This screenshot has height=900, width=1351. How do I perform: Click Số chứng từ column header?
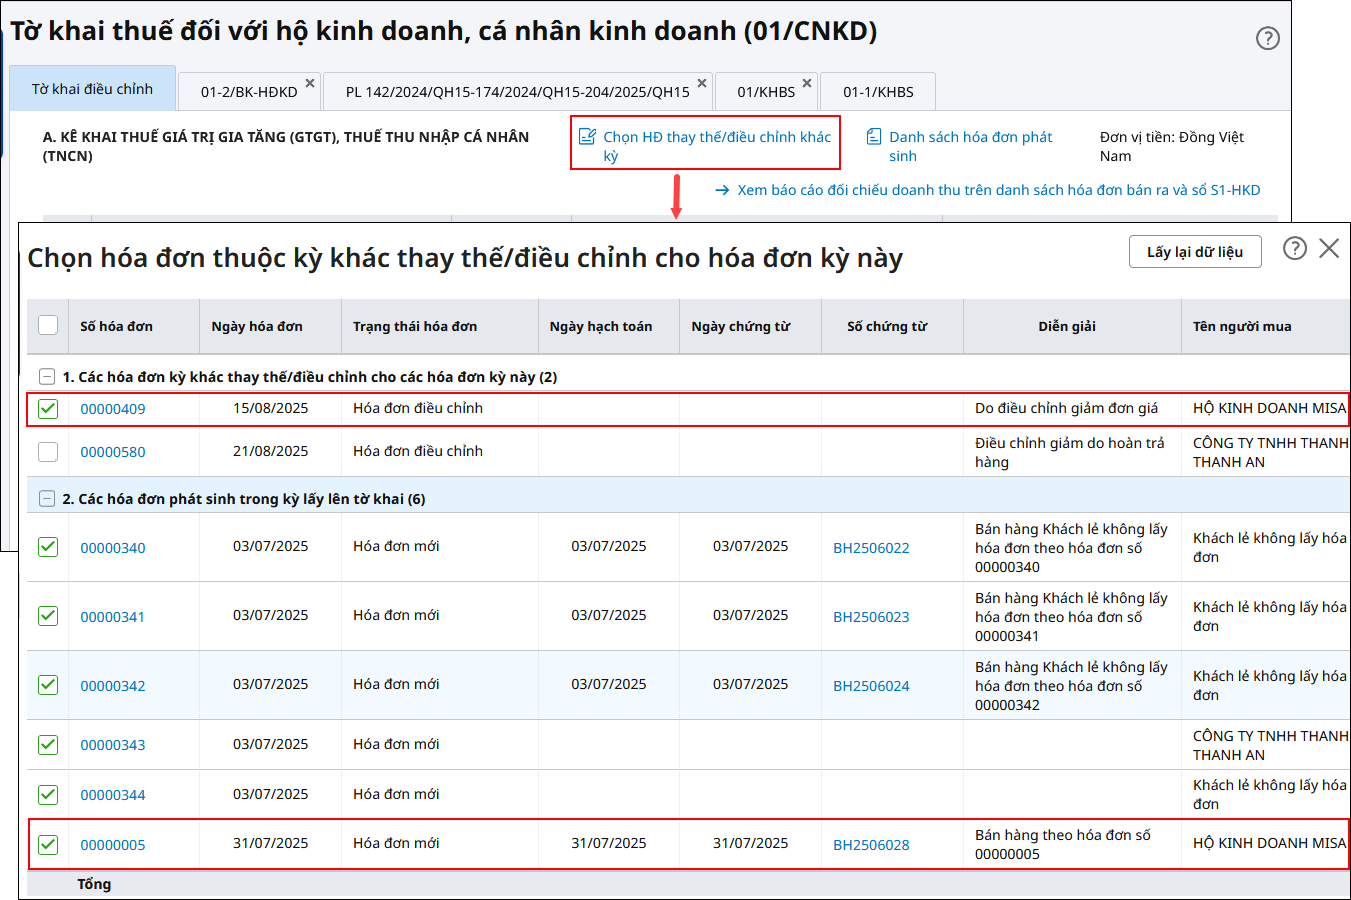tap(892, 326)
